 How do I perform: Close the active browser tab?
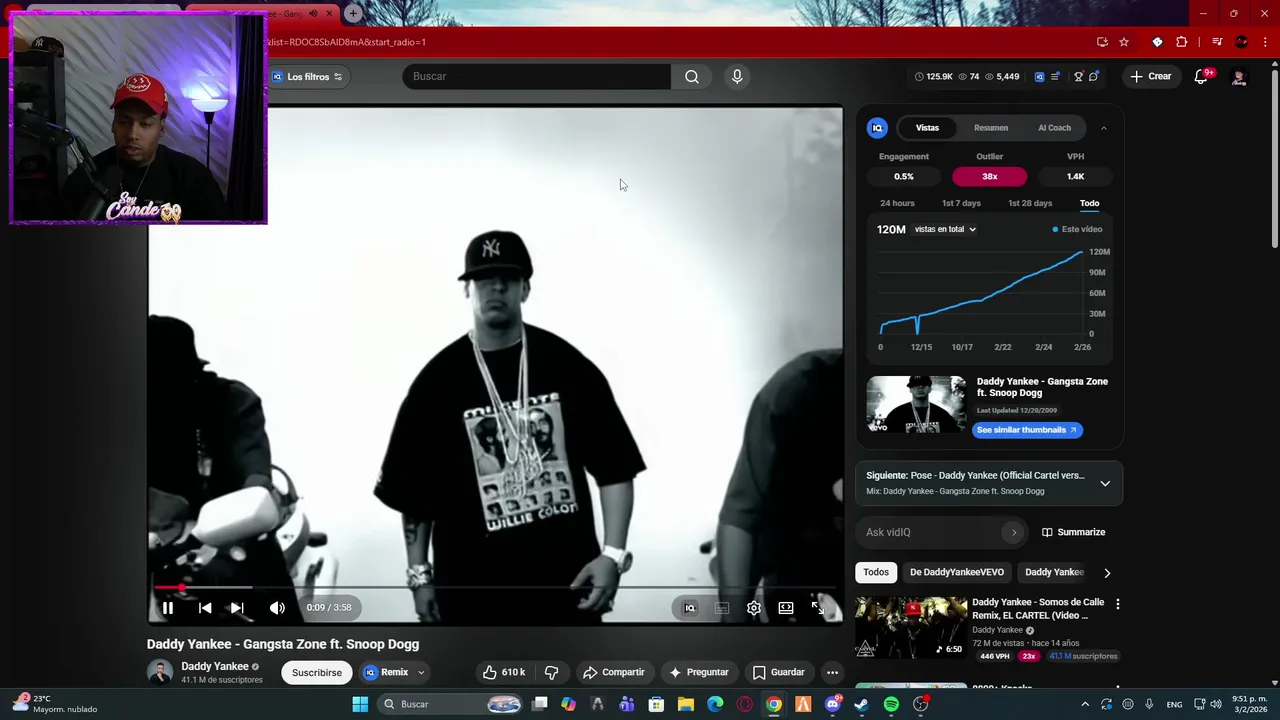click(329, 14)
